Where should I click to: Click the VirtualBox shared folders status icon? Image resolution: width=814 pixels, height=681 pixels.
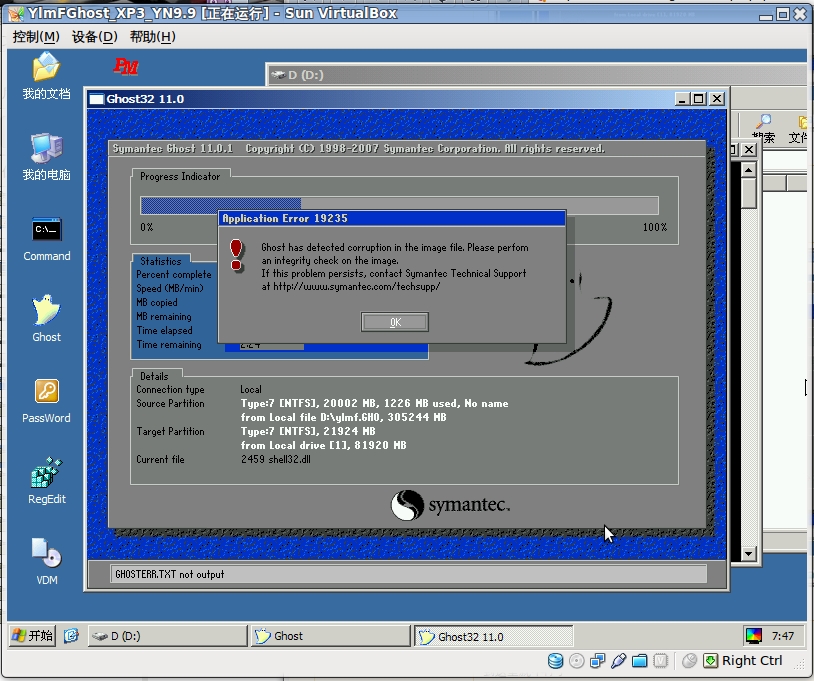click(x=640, y=661)
